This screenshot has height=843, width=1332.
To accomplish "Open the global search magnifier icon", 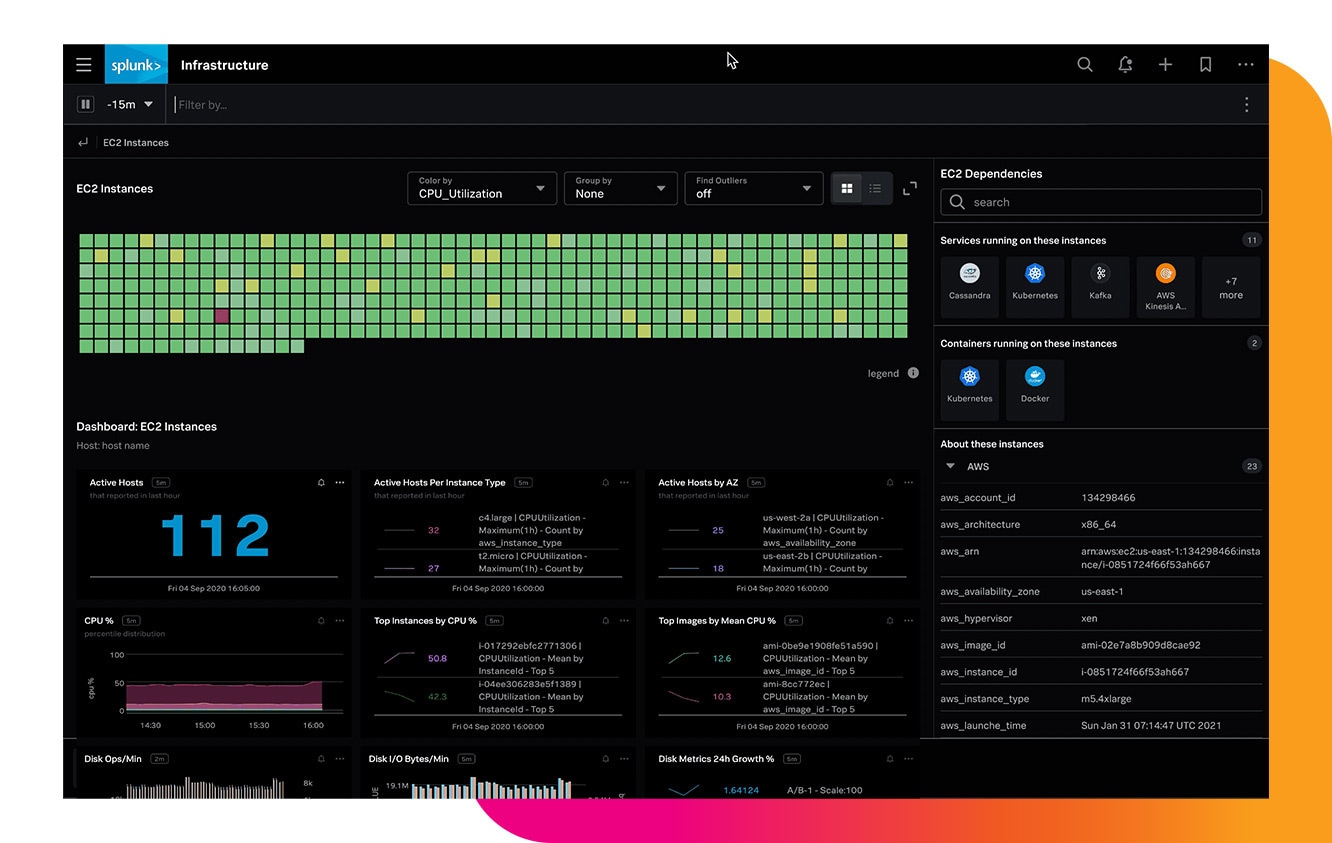I will coord(1085,64).
